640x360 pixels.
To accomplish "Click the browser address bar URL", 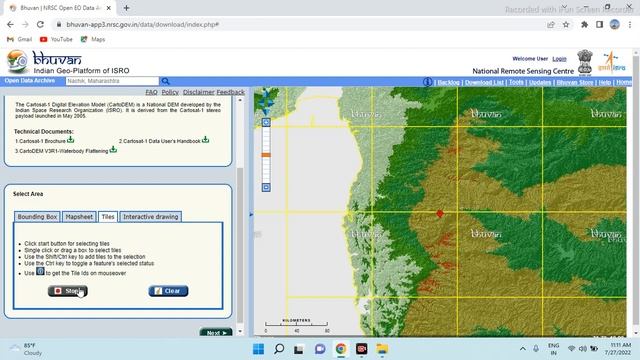I will [142, 24].
